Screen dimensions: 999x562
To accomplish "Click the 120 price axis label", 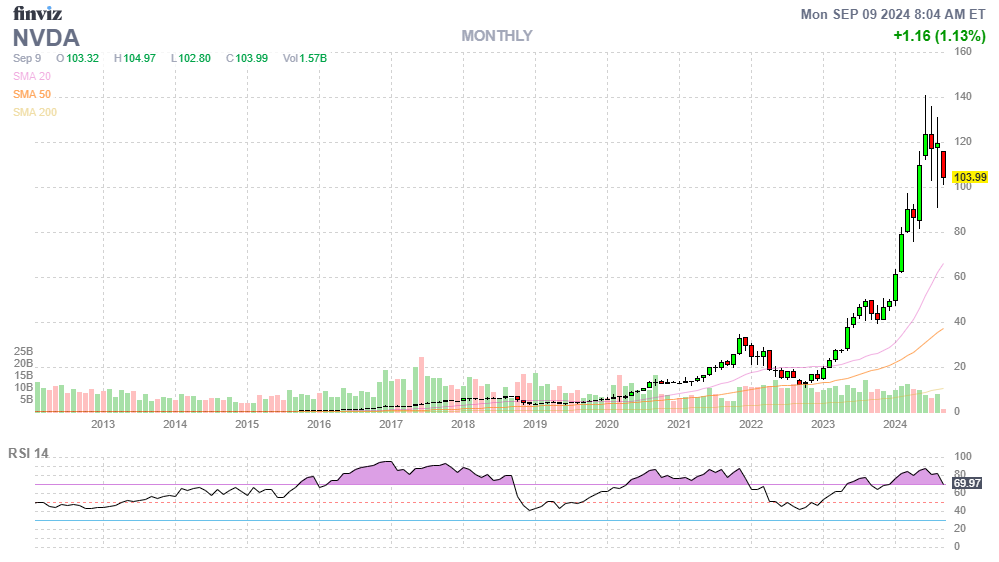I will (963, 141).
